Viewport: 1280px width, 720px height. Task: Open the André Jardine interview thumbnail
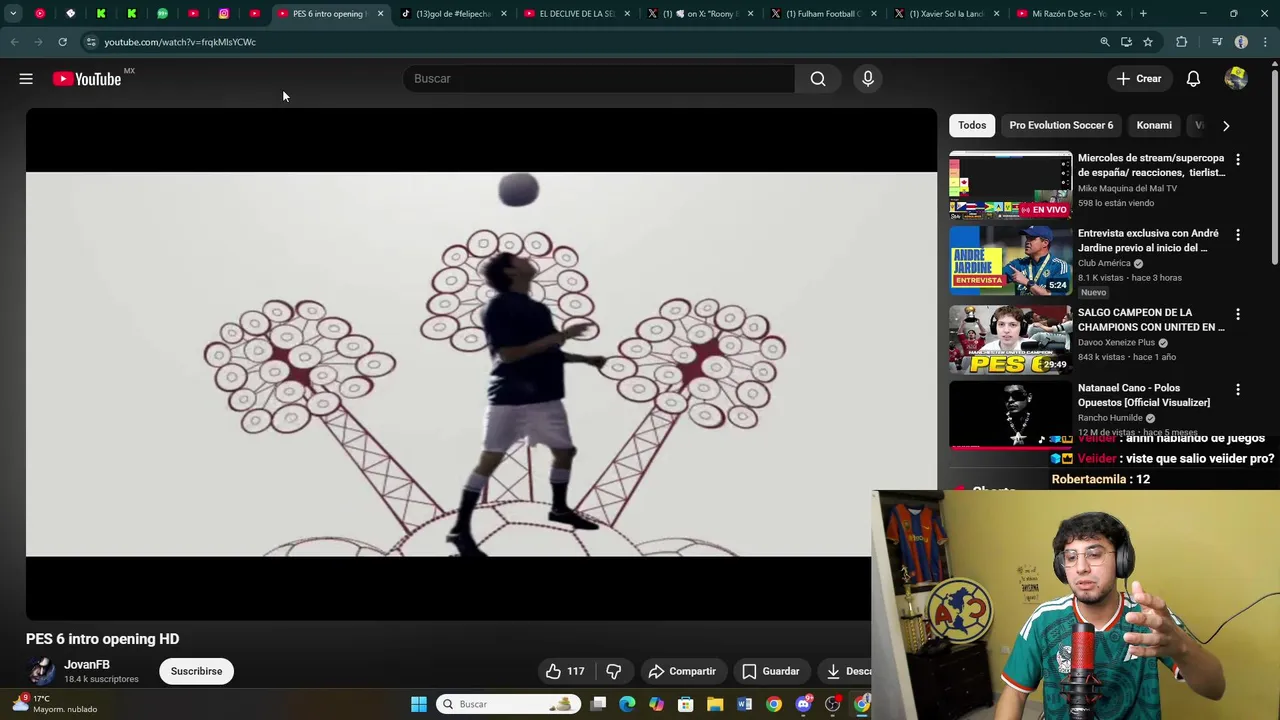pos(1010,260)
